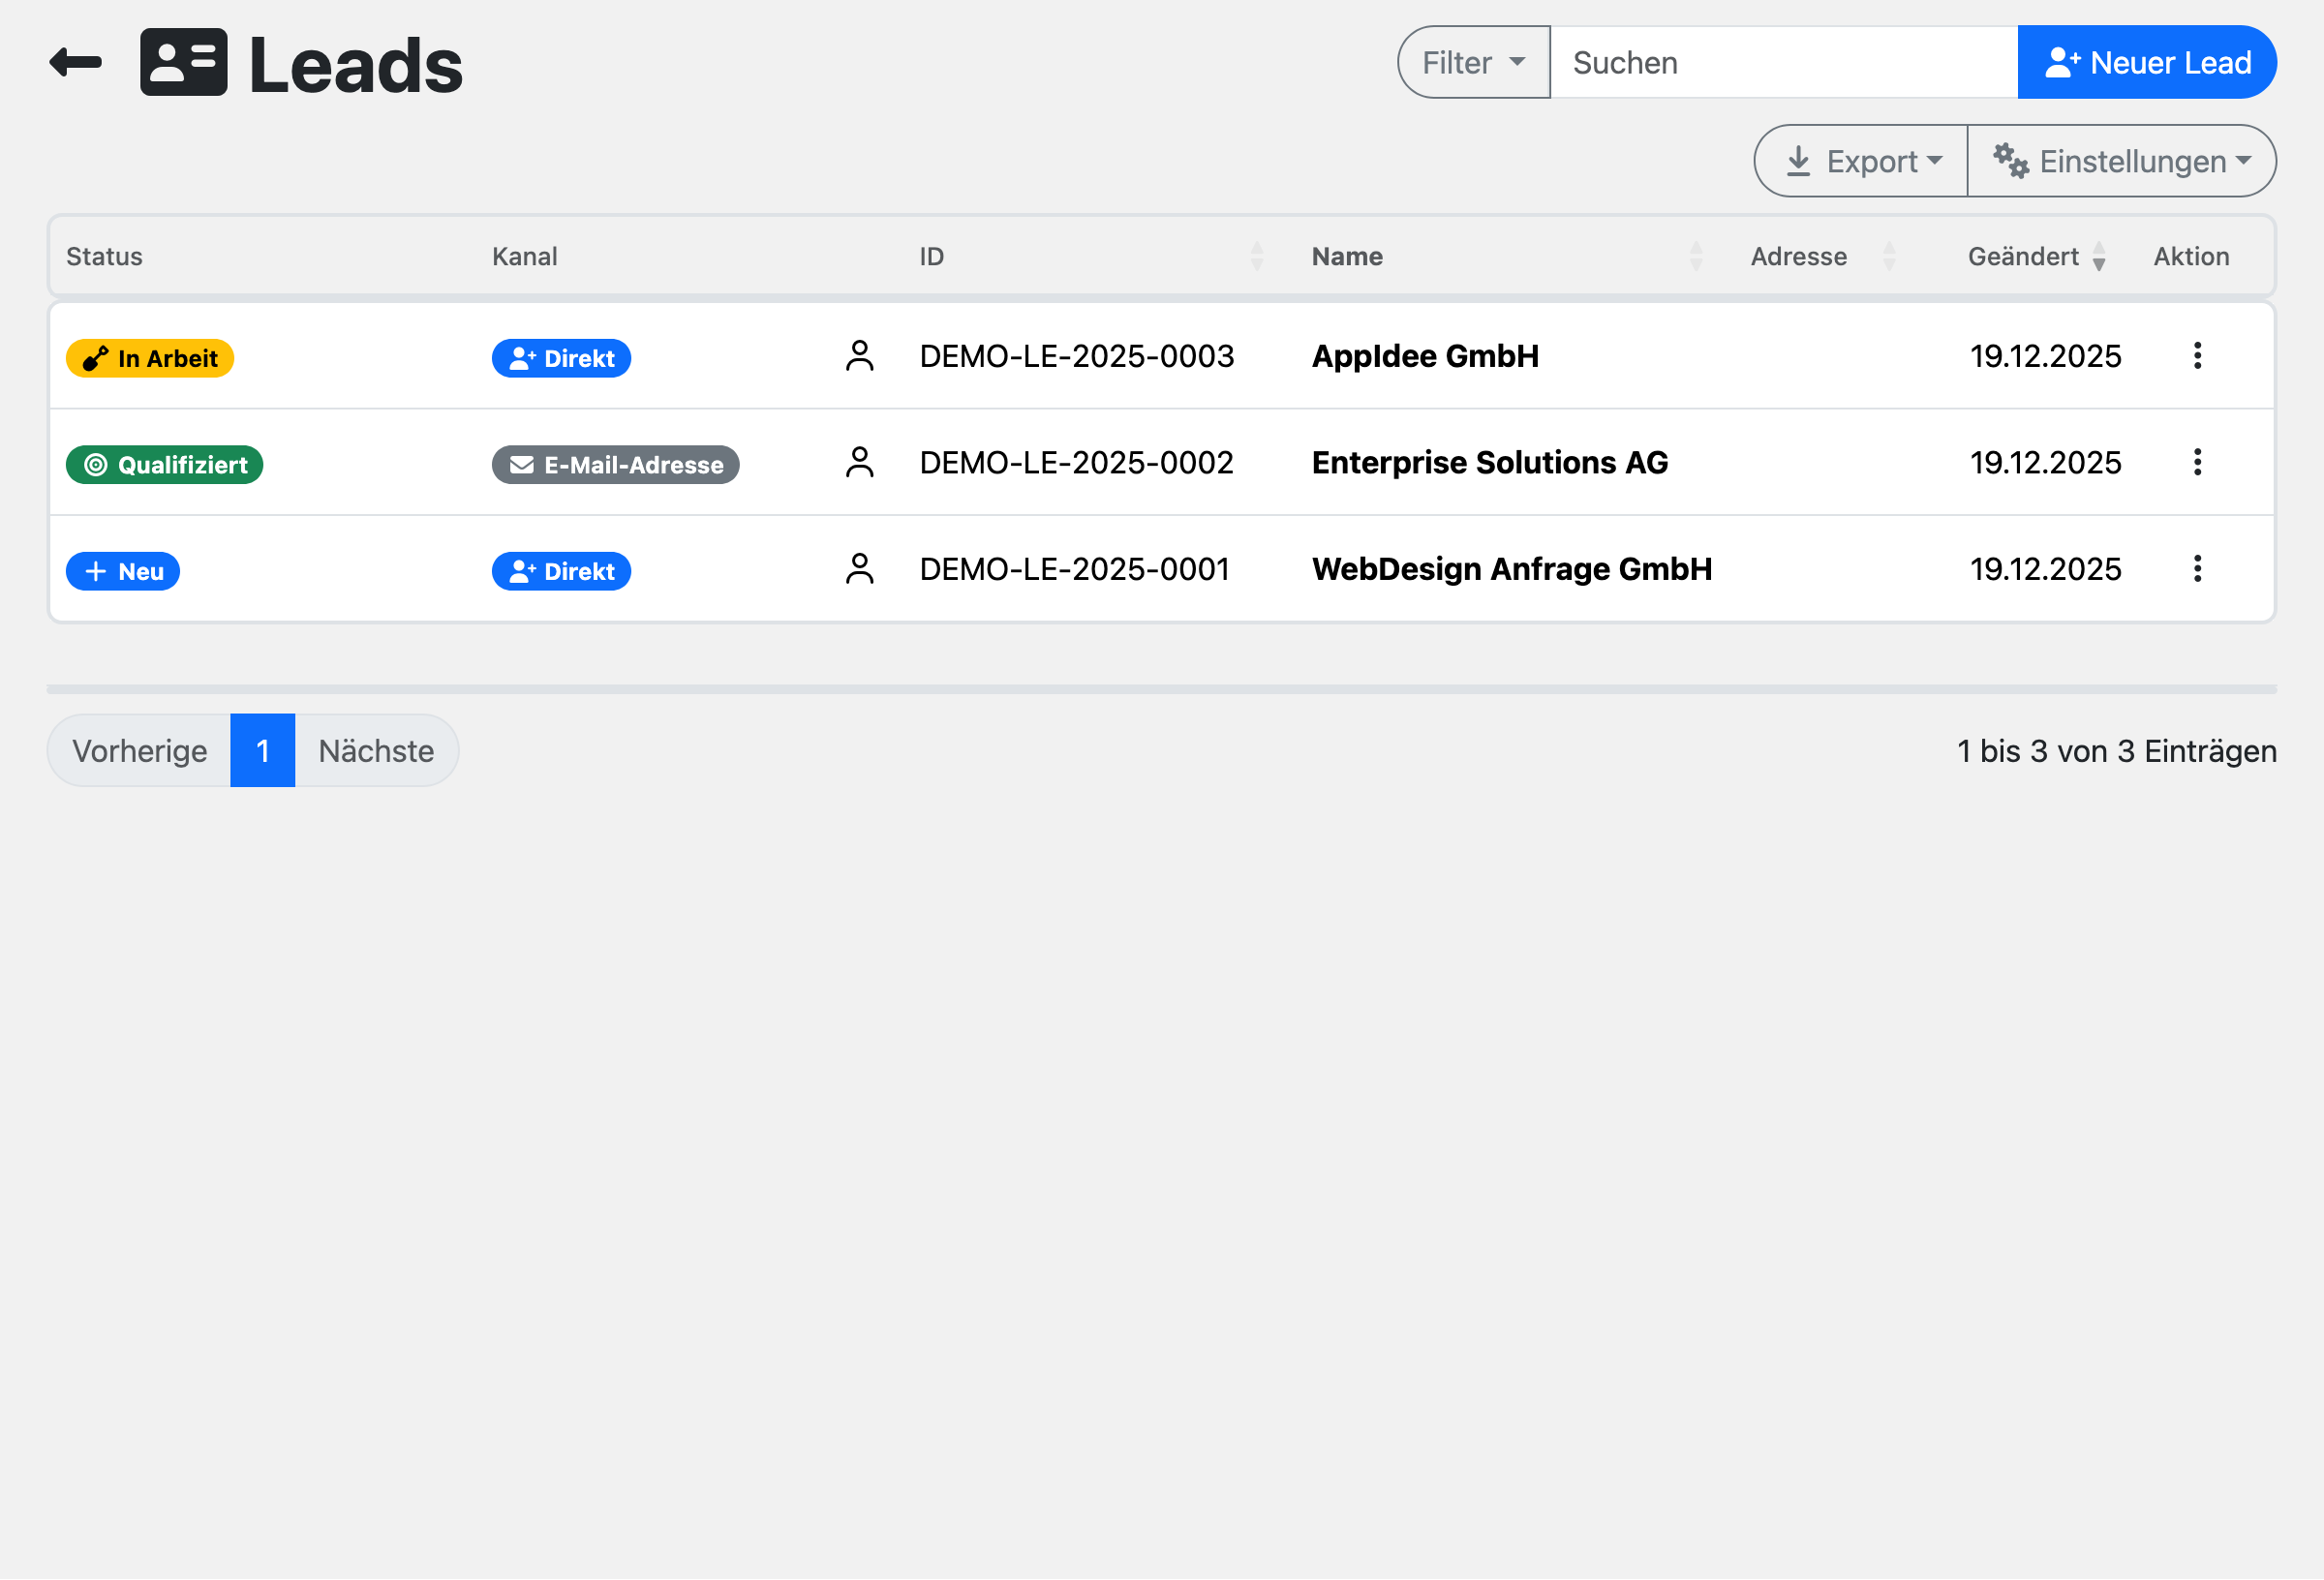The height and width of the screenshot is (1580, 2324).
Task: Go to Nächste page
Action: pos(376,751)
